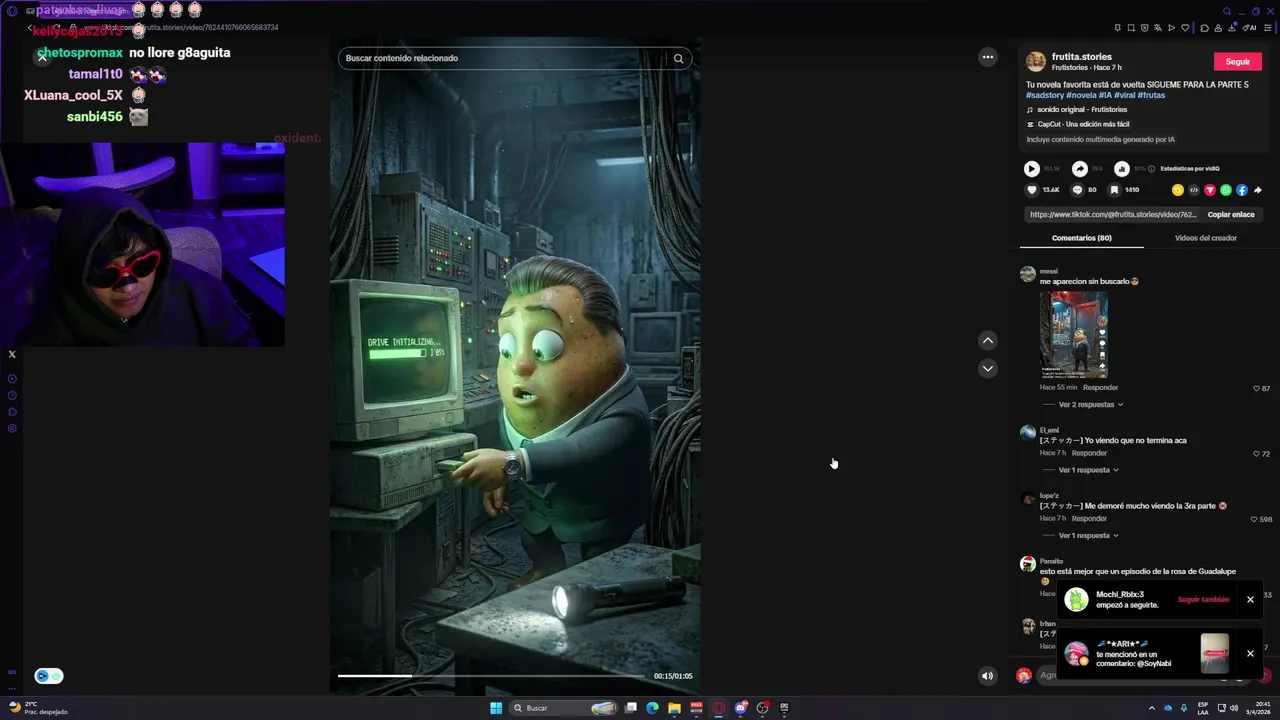1280x720 pixels.
Task: Click the like heart icon showing 13.6K
Action: 1032,190
